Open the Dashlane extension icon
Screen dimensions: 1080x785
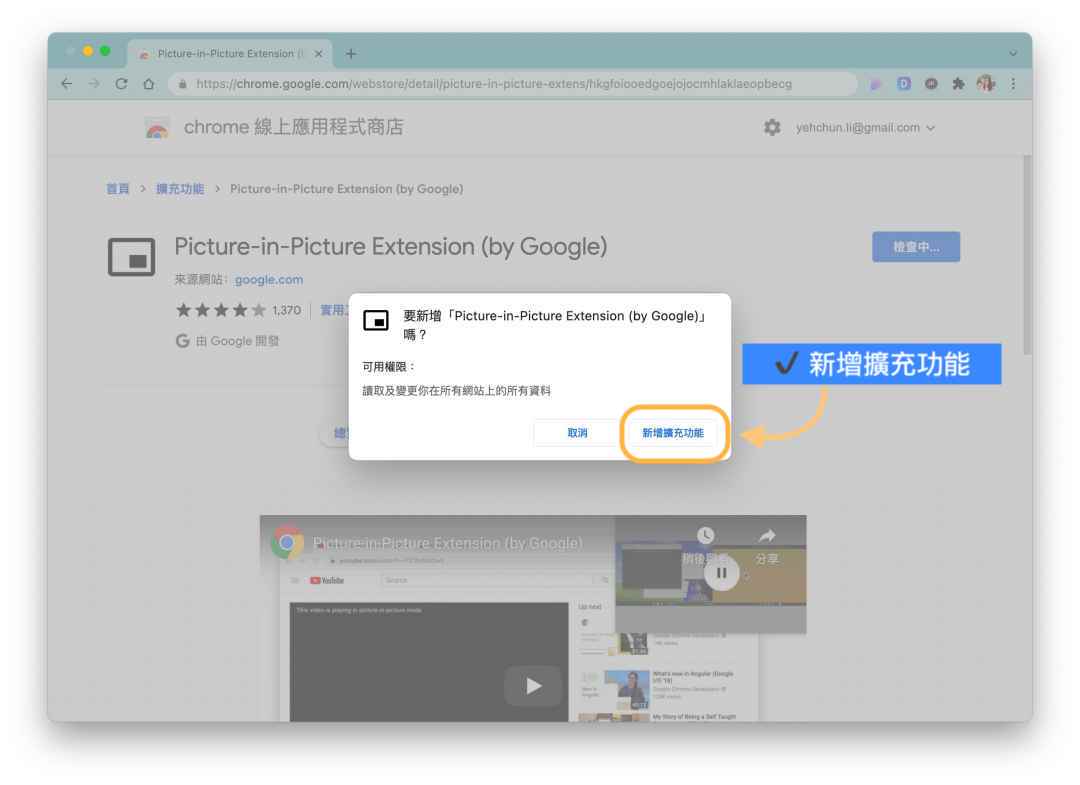point(904,85)
